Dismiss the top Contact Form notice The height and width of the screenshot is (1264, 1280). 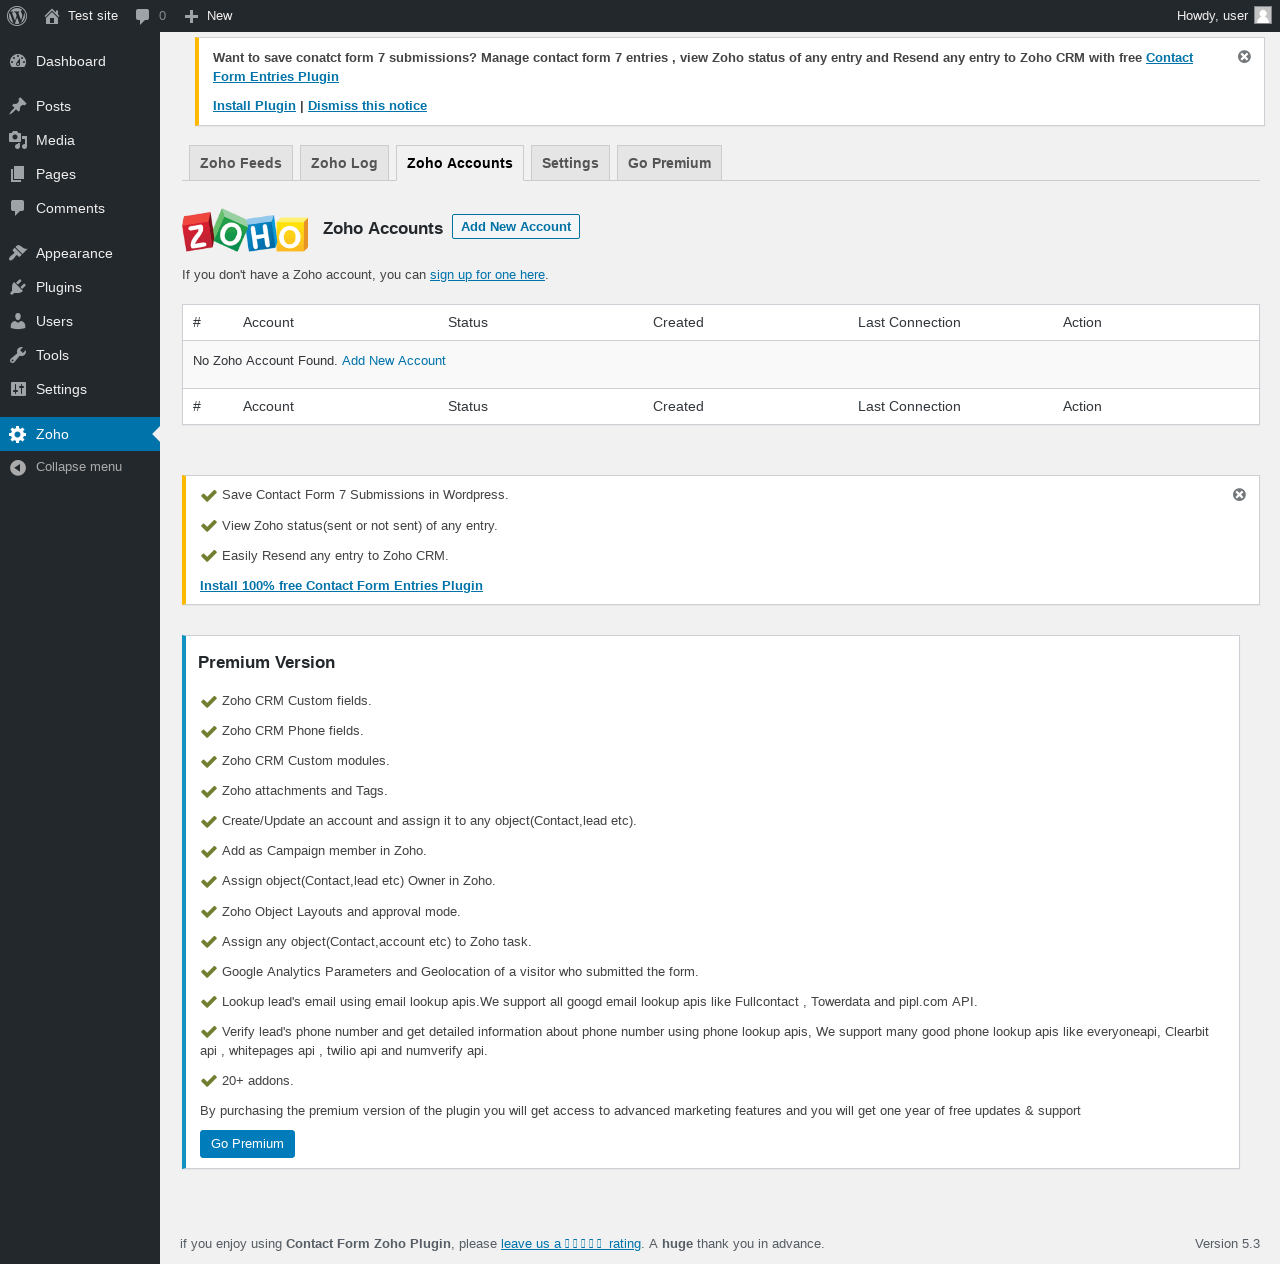click(x=1244, y=57)
